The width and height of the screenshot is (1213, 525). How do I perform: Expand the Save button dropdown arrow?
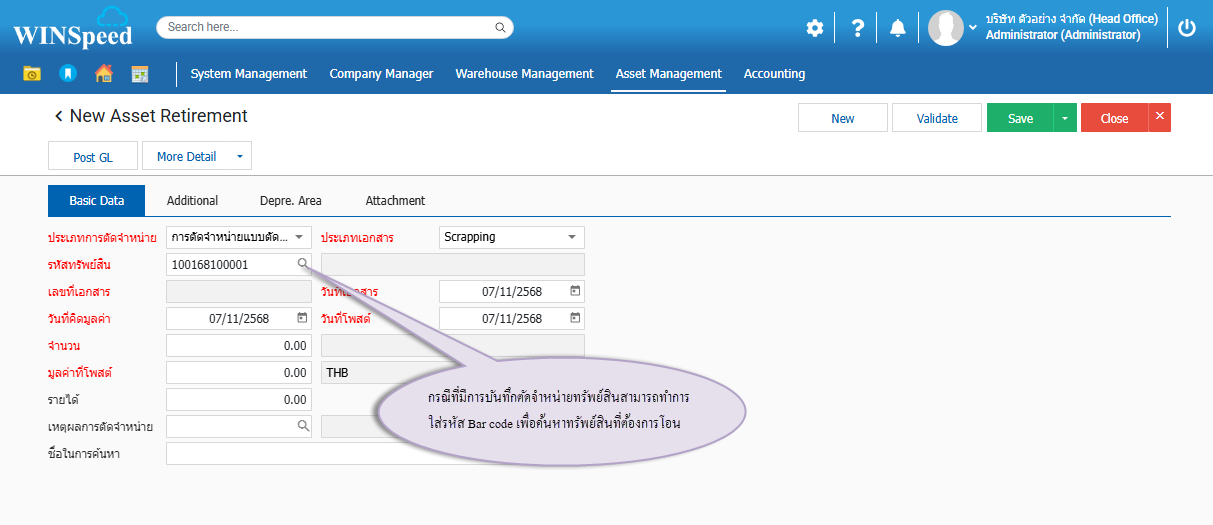tap(1064, 118)
